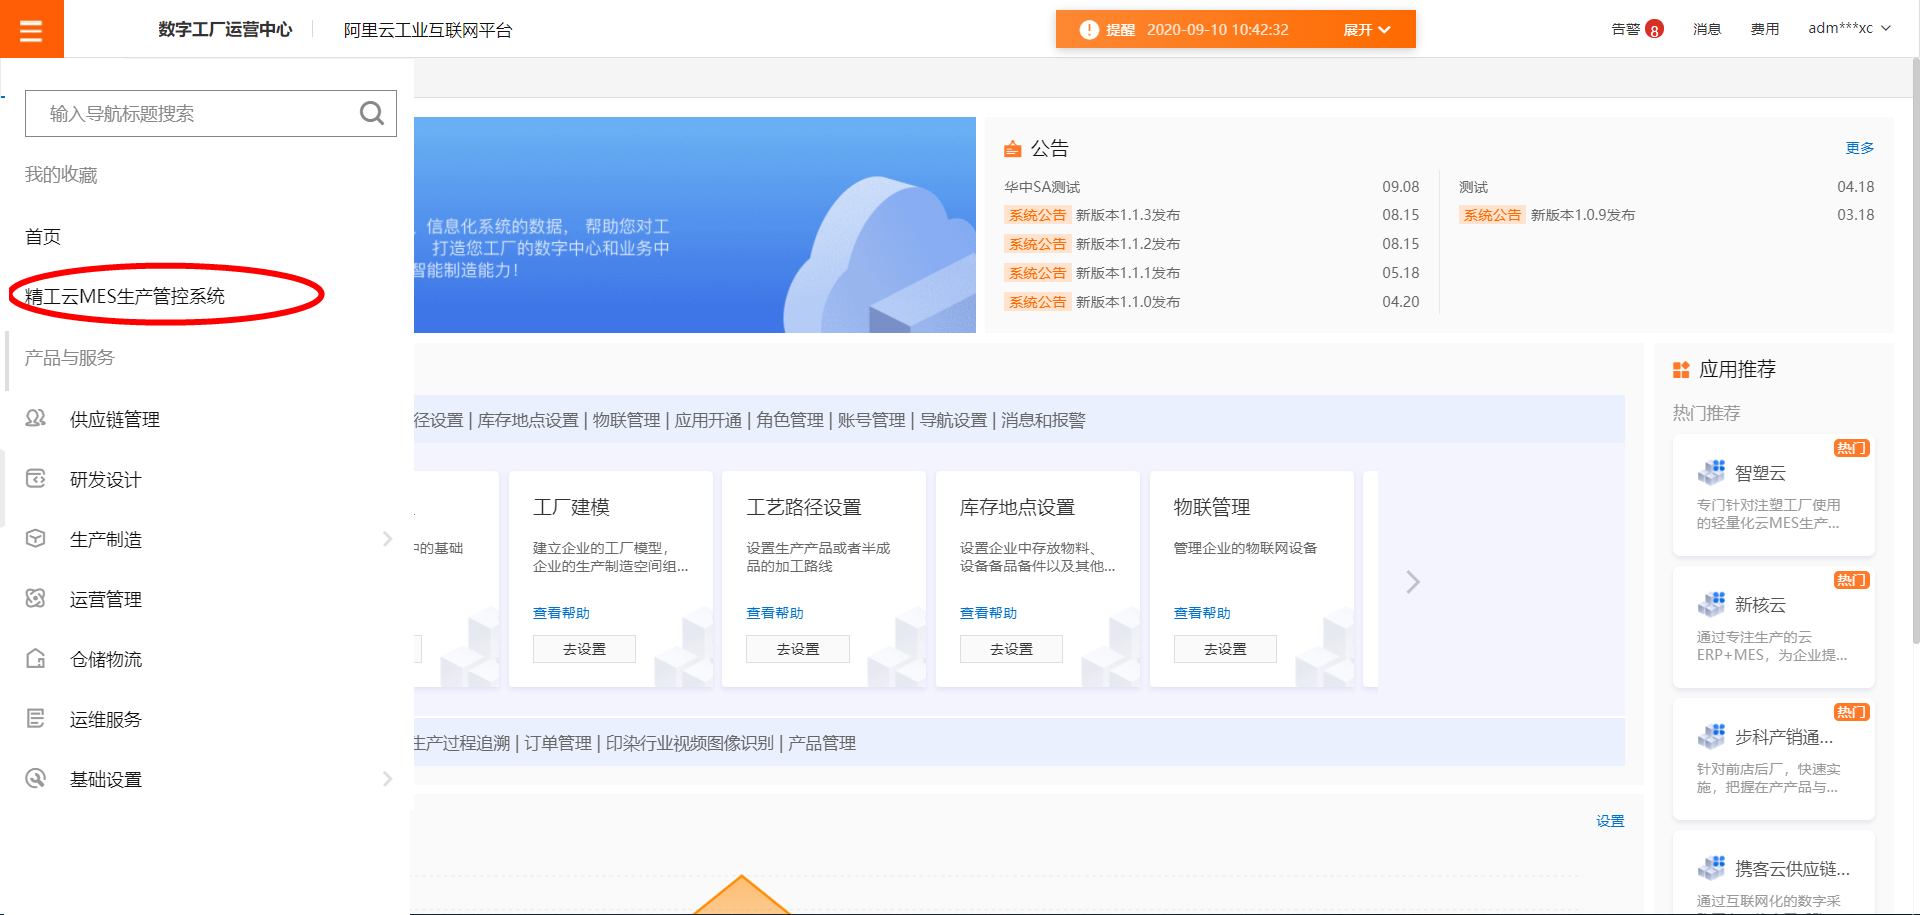The height and width of the screenshot is (915, 1920).
Task: Select 供应链管理 menu item
Action: point(115,420)
